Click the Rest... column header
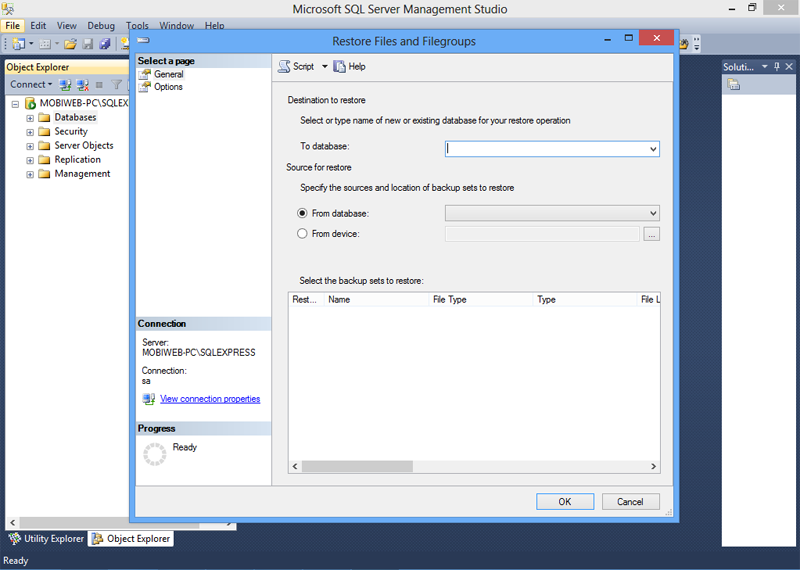Screen dimensions: 800x570 click(x=306, y=300)
